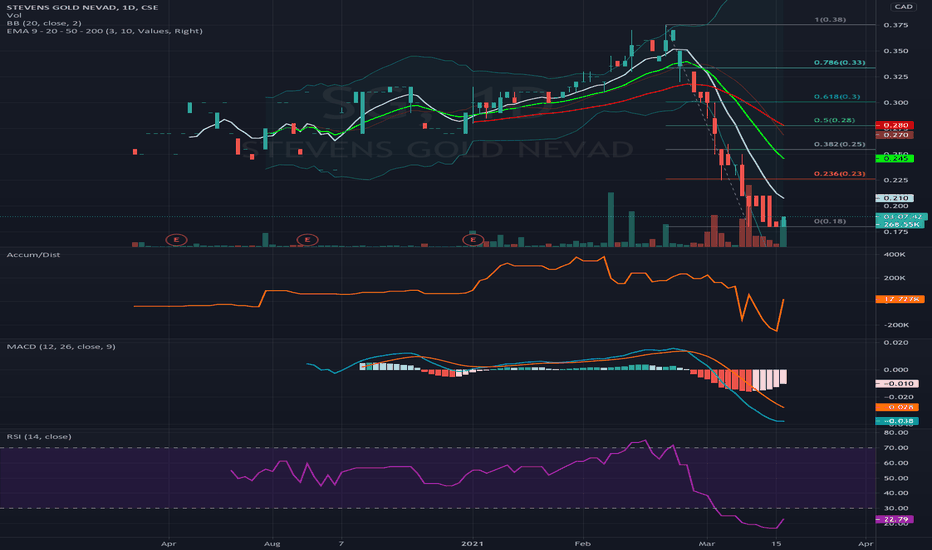Viewport: 932px width, 550px height.
Task: Click the teal -0.038 MACD value tag
Action: point(897,421)
